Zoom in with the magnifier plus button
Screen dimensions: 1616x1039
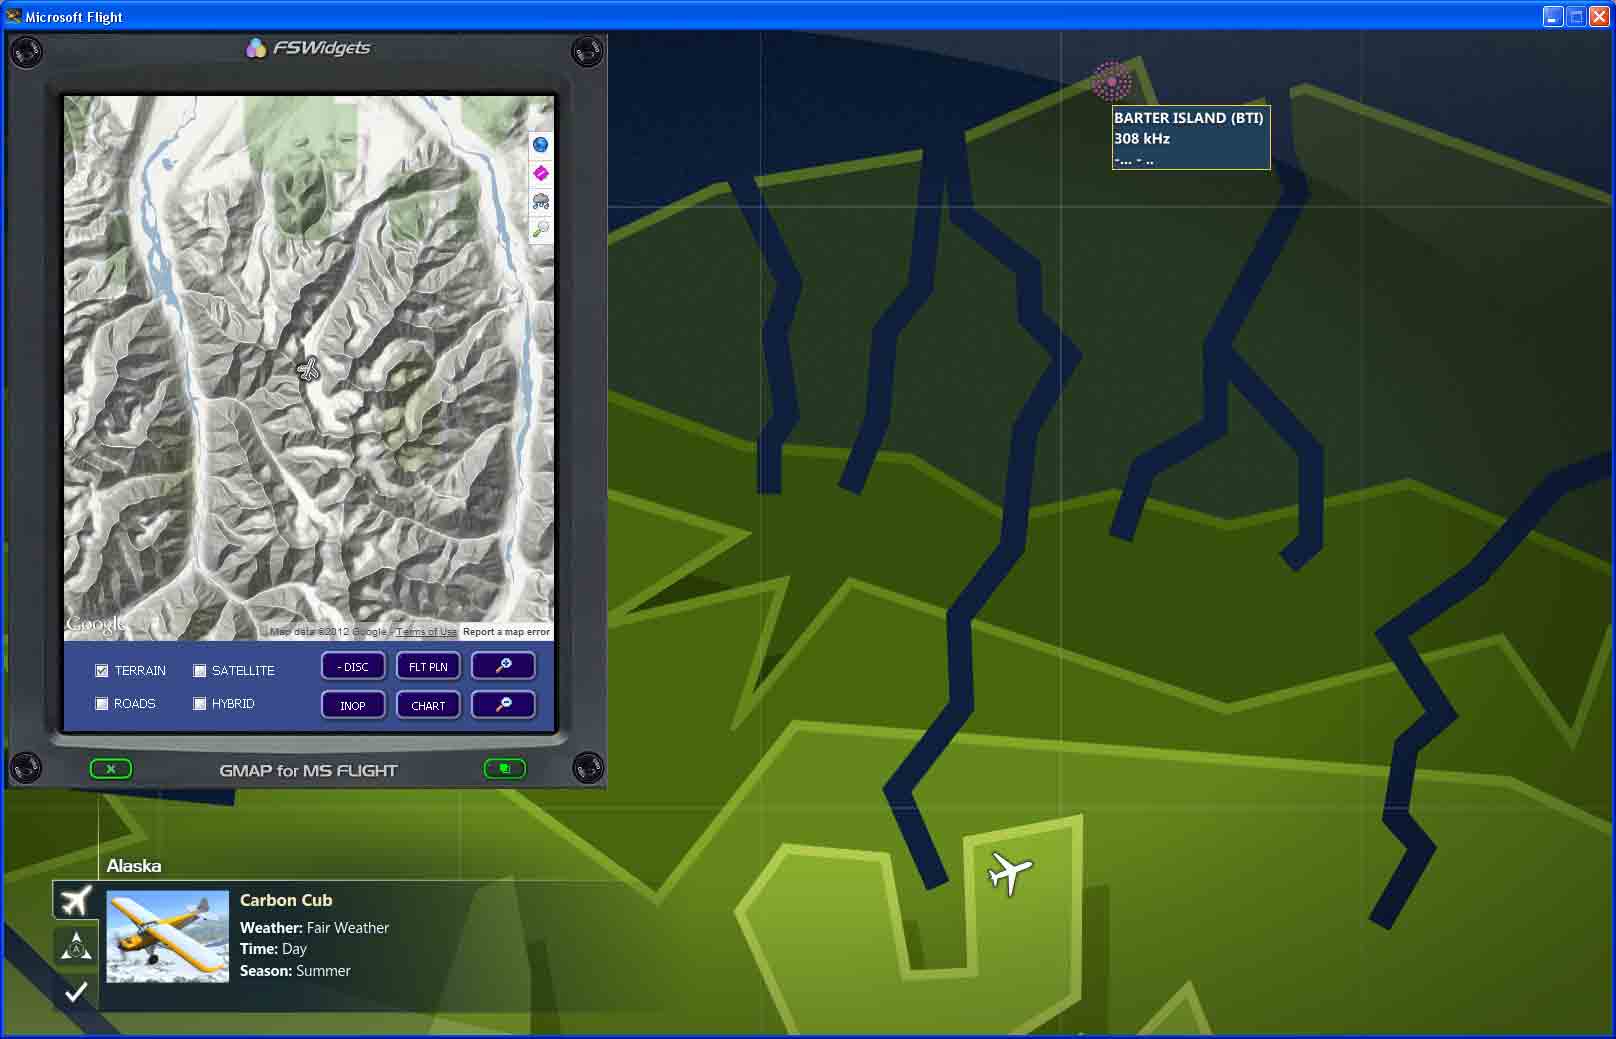503,666
